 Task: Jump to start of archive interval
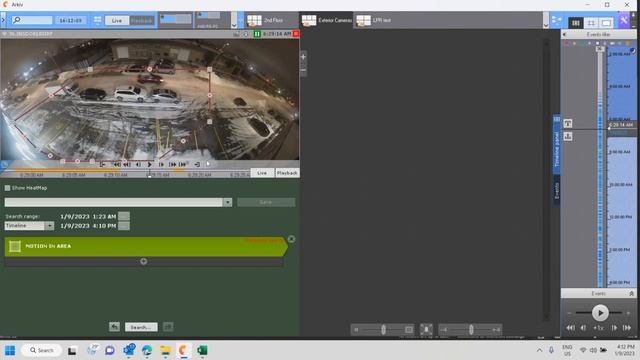(103, 164)
